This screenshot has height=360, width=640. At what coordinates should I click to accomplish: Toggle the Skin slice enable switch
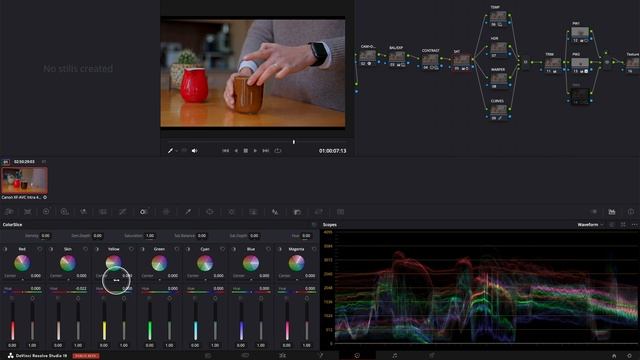coord(51,249)
